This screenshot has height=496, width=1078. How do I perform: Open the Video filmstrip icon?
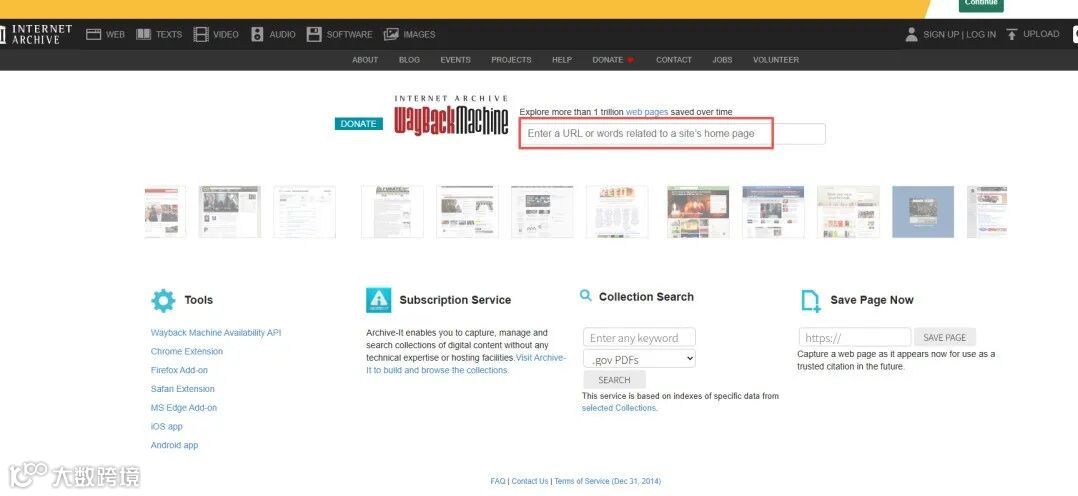pos(201,34)
